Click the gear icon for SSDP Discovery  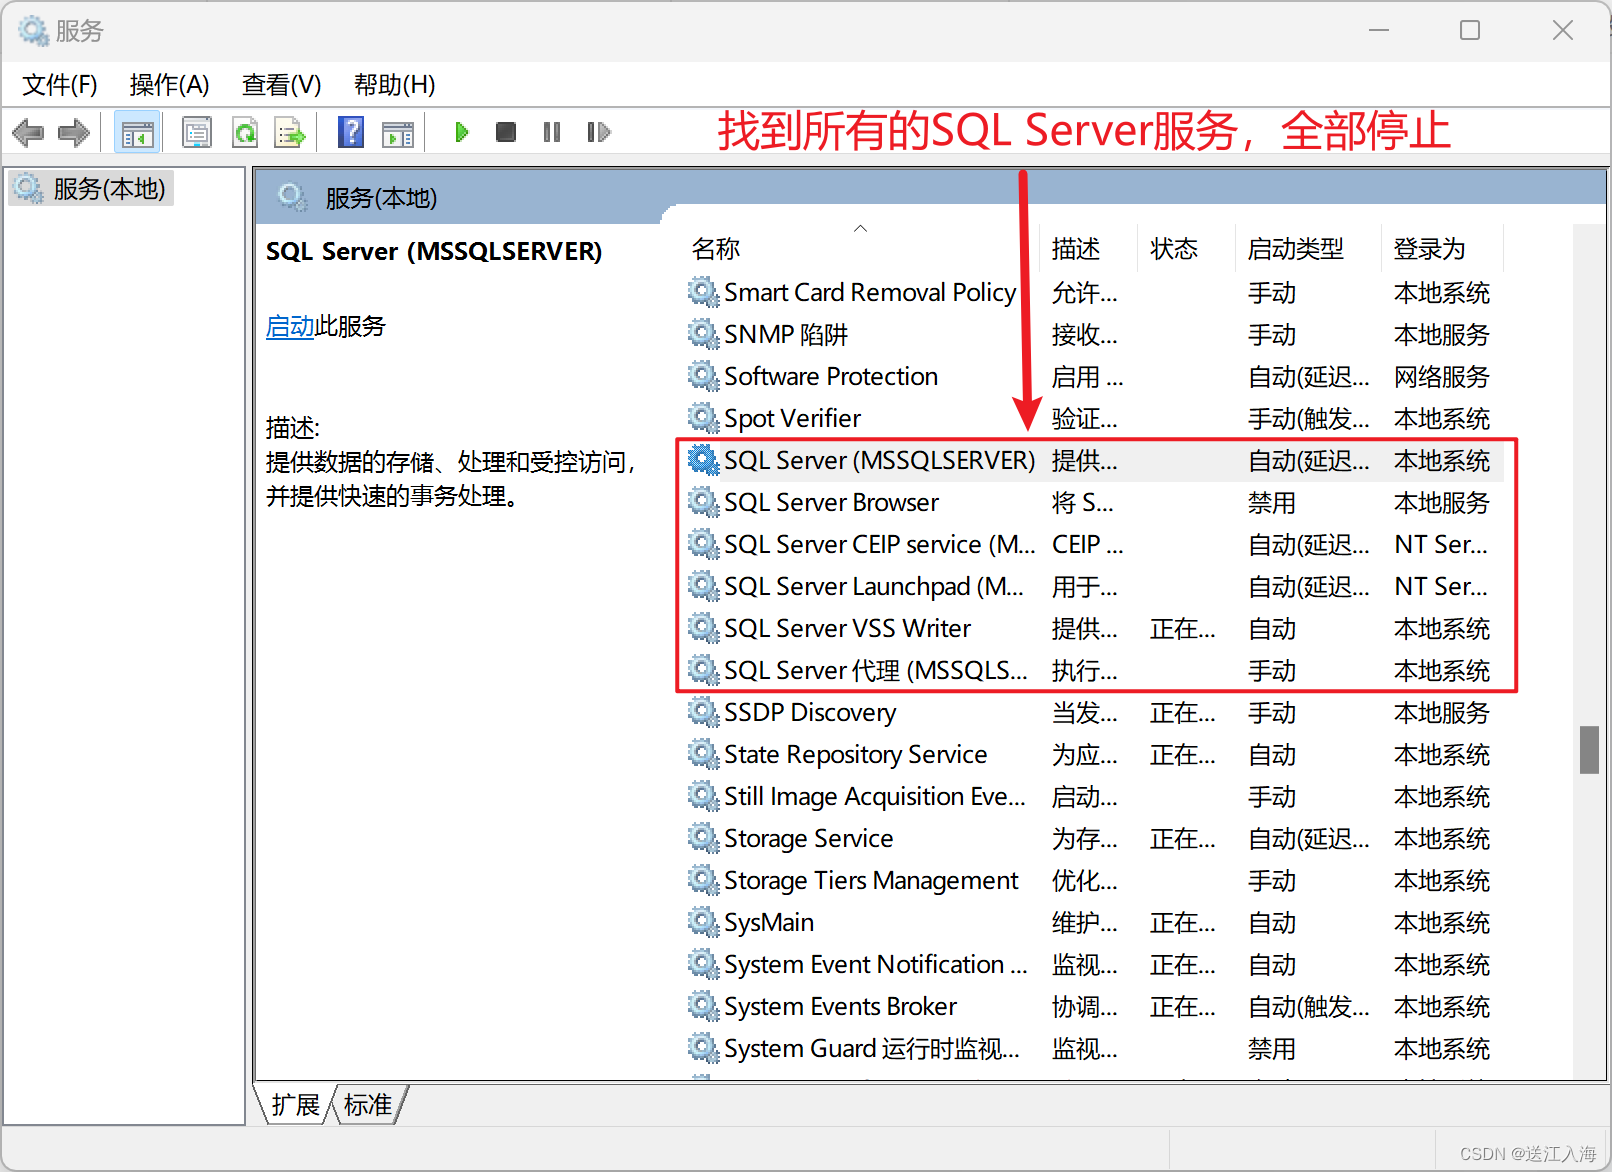[x=703, y=712]
